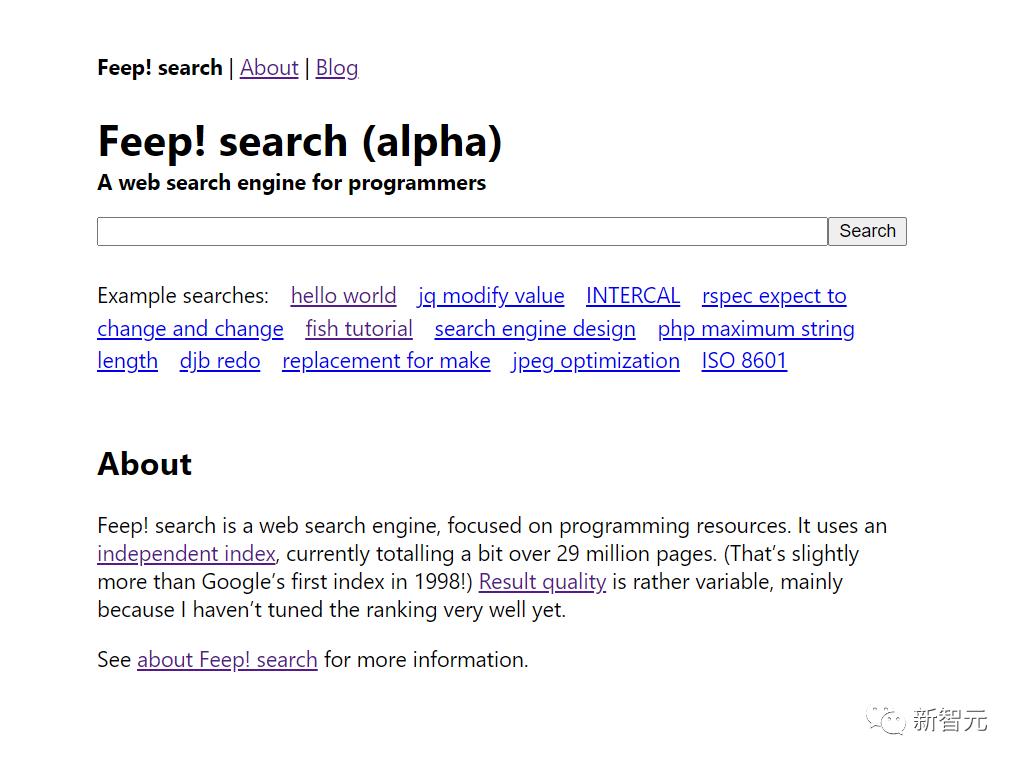This screenshot has width=1021, height=765.
Task: Select the rspec expect to change example
Action: pyautogui.click(x=774, y=296)
